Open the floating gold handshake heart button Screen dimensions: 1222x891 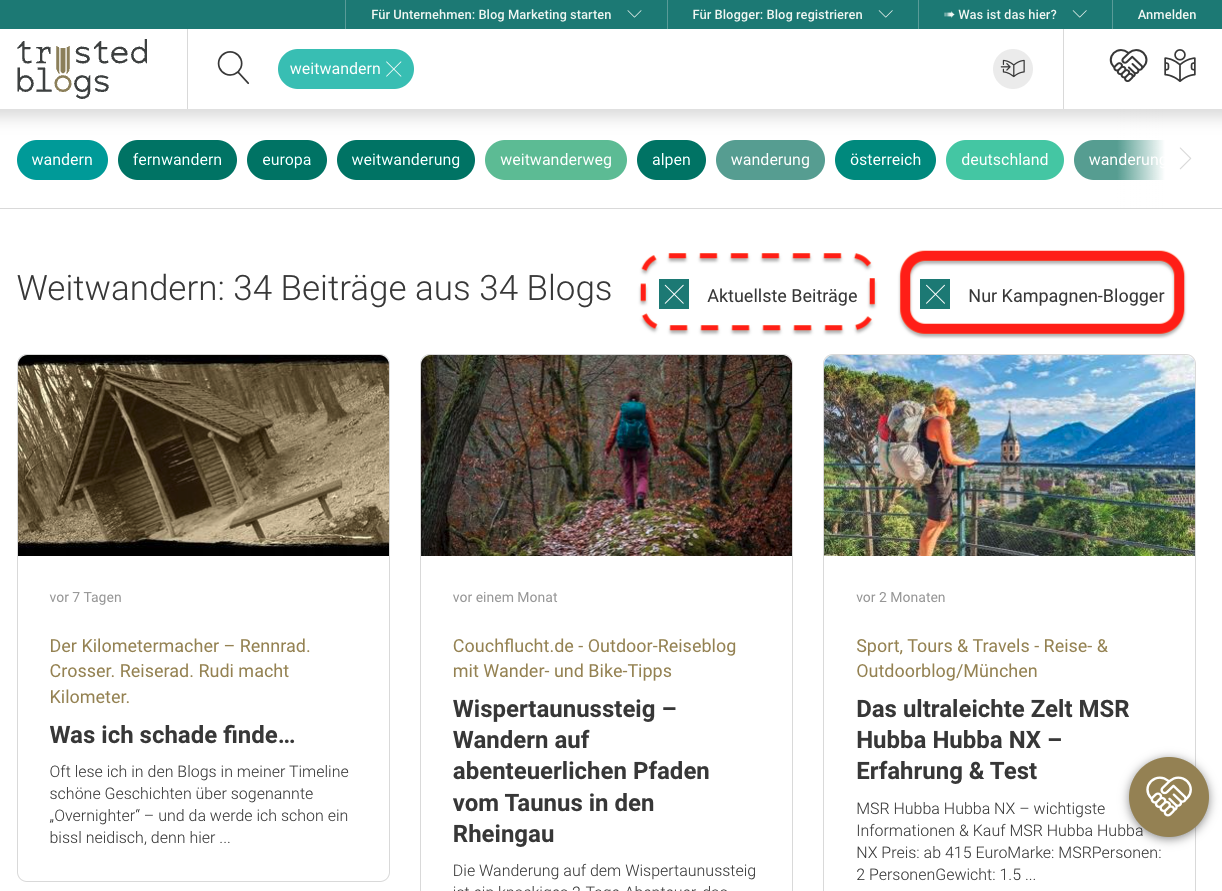1168,796
